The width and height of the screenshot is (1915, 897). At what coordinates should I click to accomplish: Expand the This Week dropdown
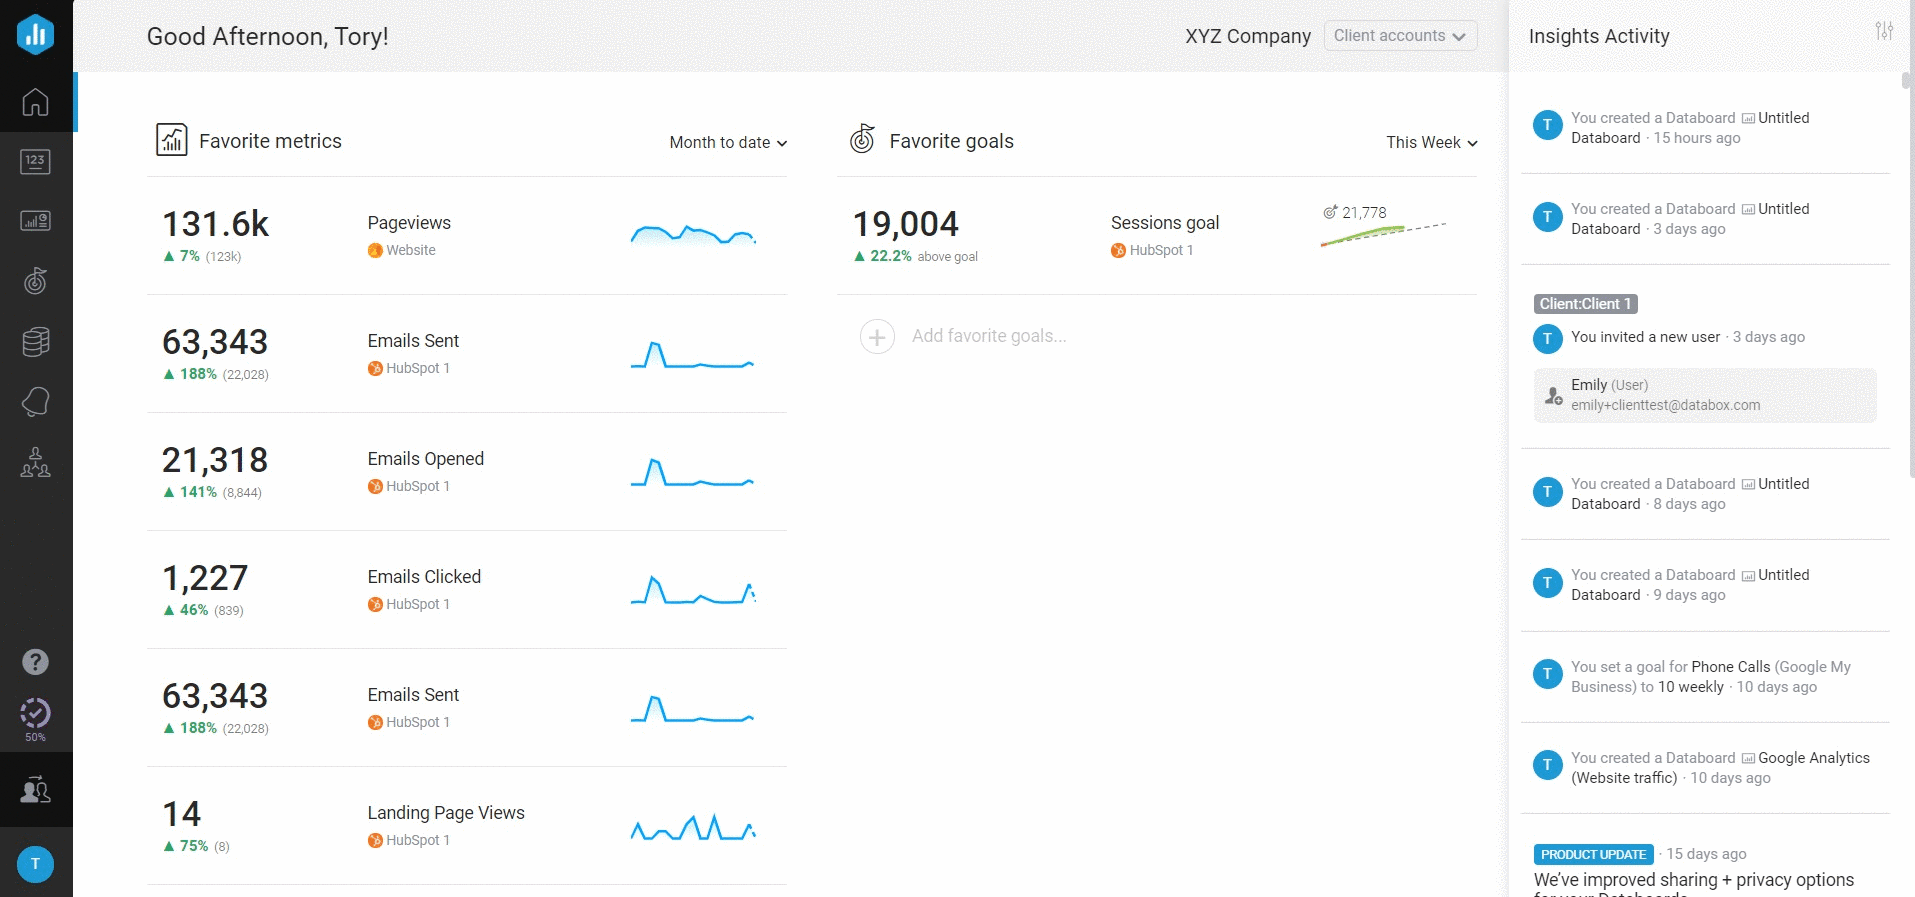pos(1431,143)
